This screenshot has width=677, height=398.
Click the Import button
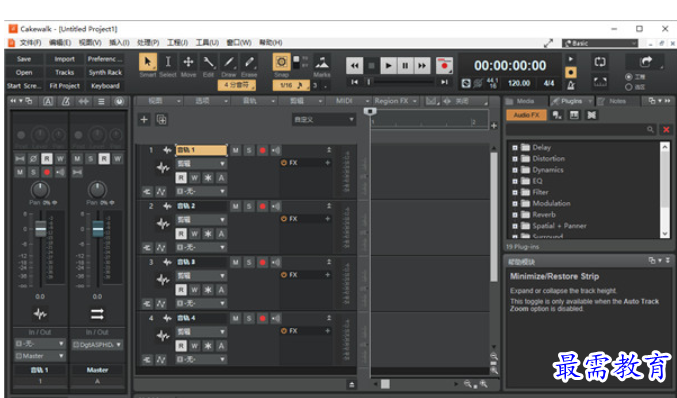click(65, 59)
